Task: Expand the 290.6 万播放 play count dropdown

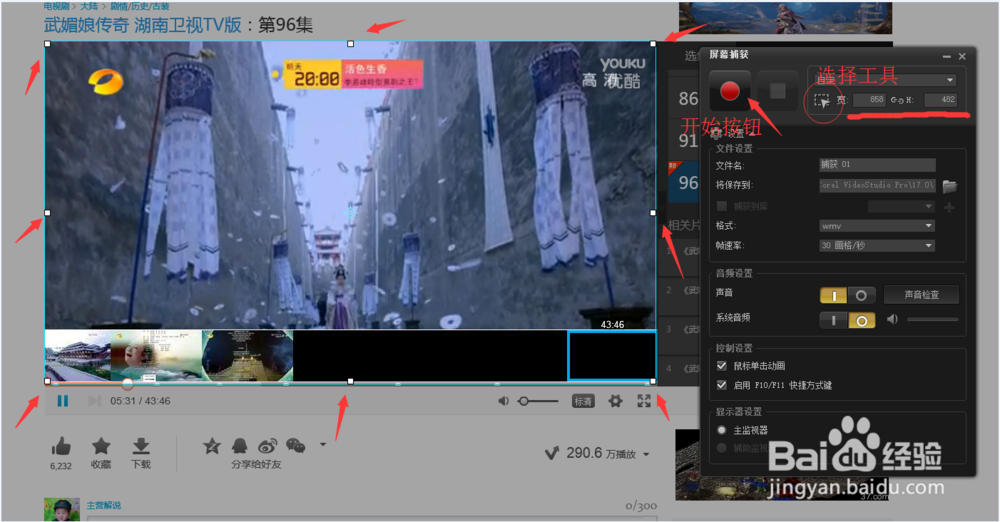Action: [646, 454]
